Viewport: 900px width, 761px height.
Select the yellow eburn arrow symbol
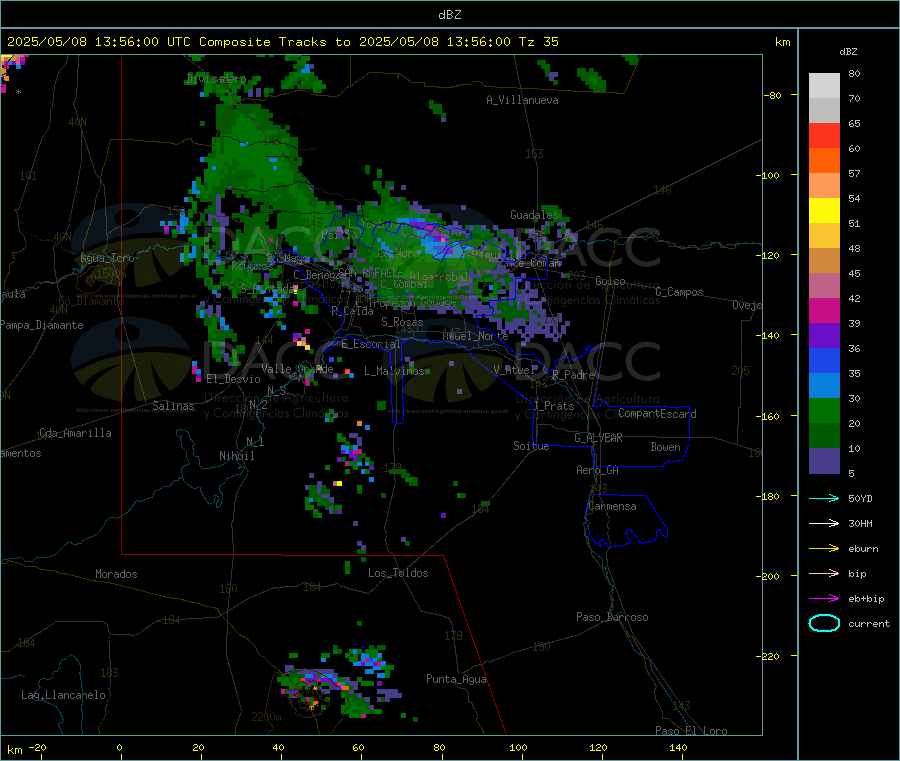tap(824, 549)
